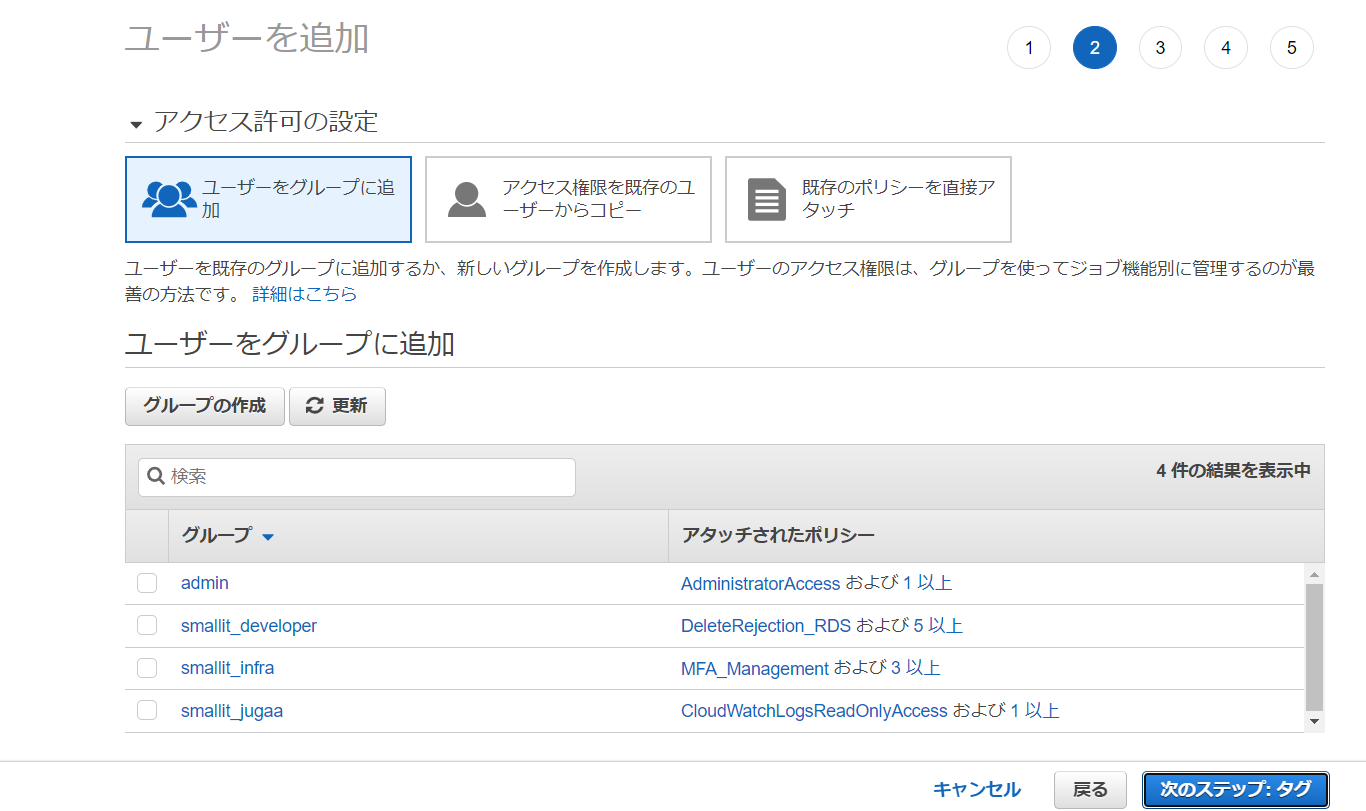The height and width of the screenshot is (811, 1366).
Task: Go to step 3 in wizard
Action: click(1160, 48)
